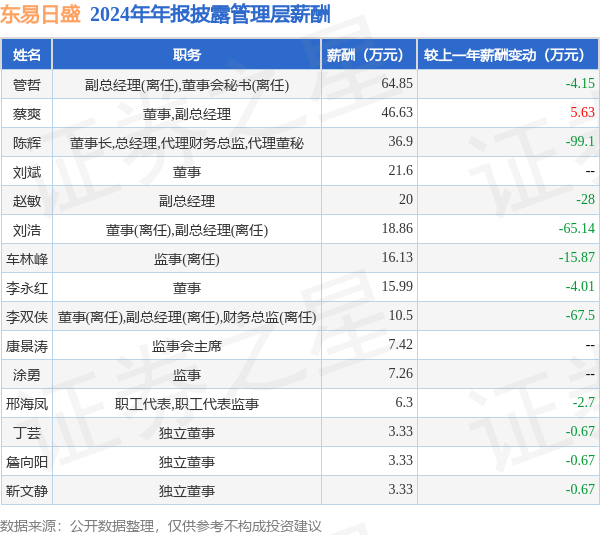This screenshot has width=600, height=535.
Task: Select the name 李永红
Action: [27, 288]
